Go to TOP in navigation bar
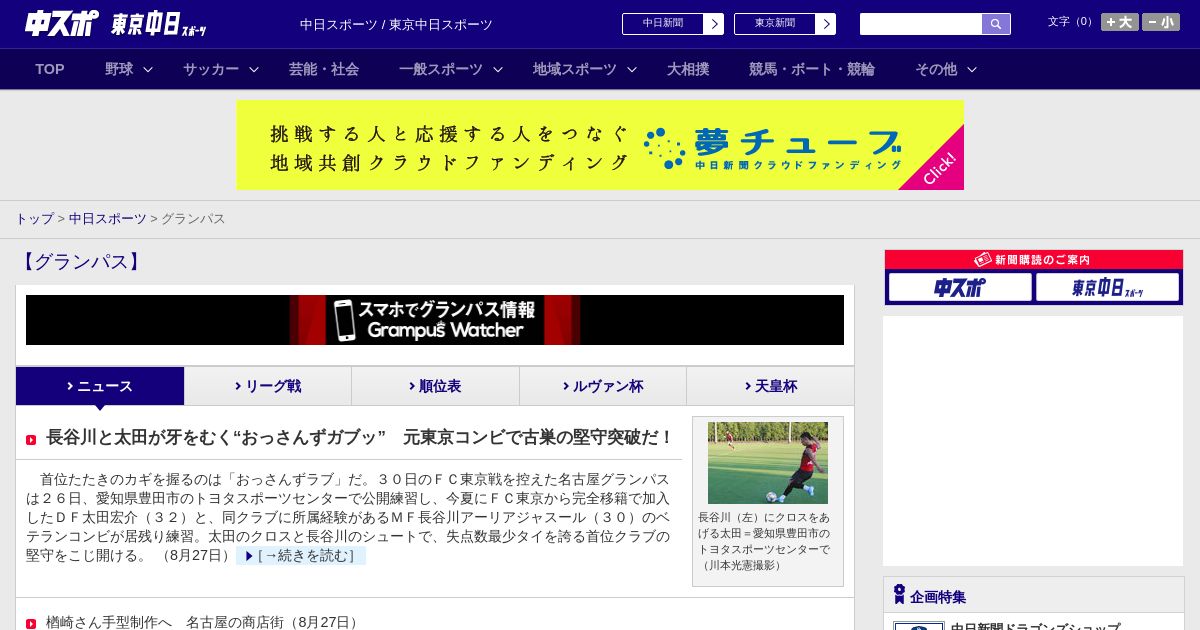This screenshot has width=1200, height=630. [x=50, y=69]
